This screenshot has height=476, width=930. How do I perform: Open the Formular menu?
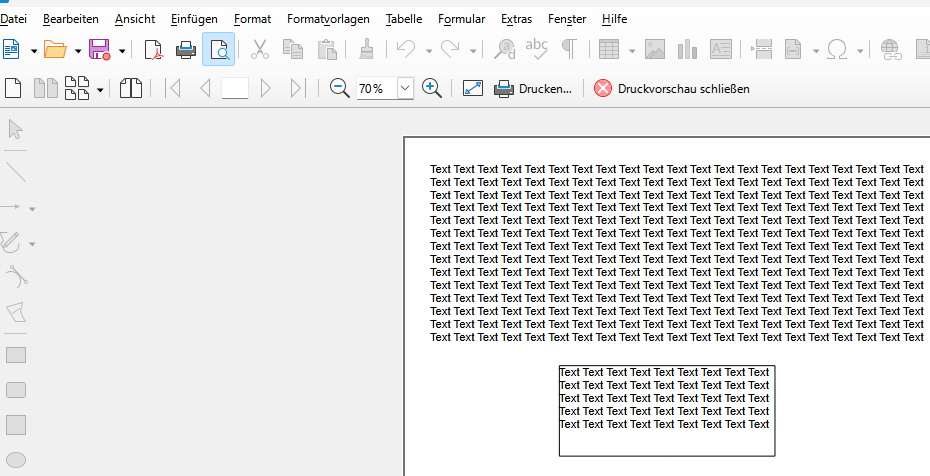[x=461, y=19]
